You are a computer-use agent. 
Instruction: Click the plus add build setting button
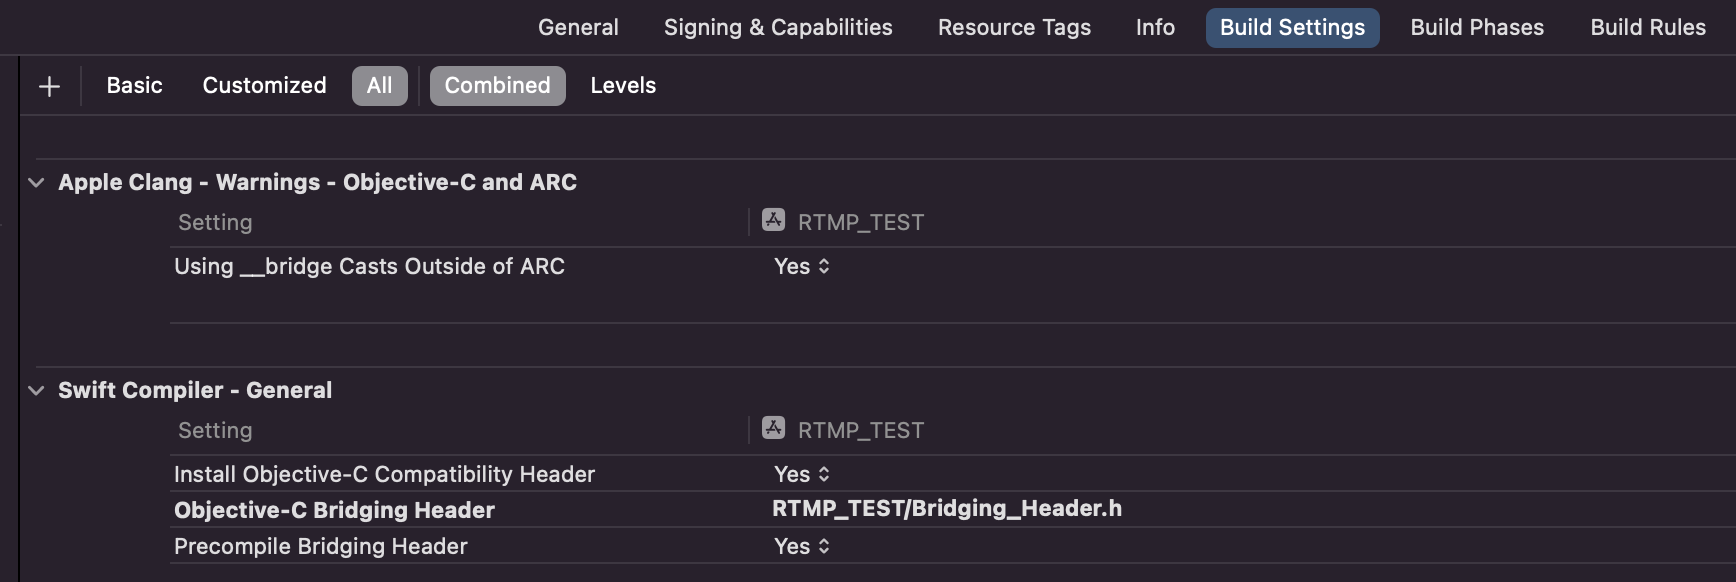coord(49,87)
